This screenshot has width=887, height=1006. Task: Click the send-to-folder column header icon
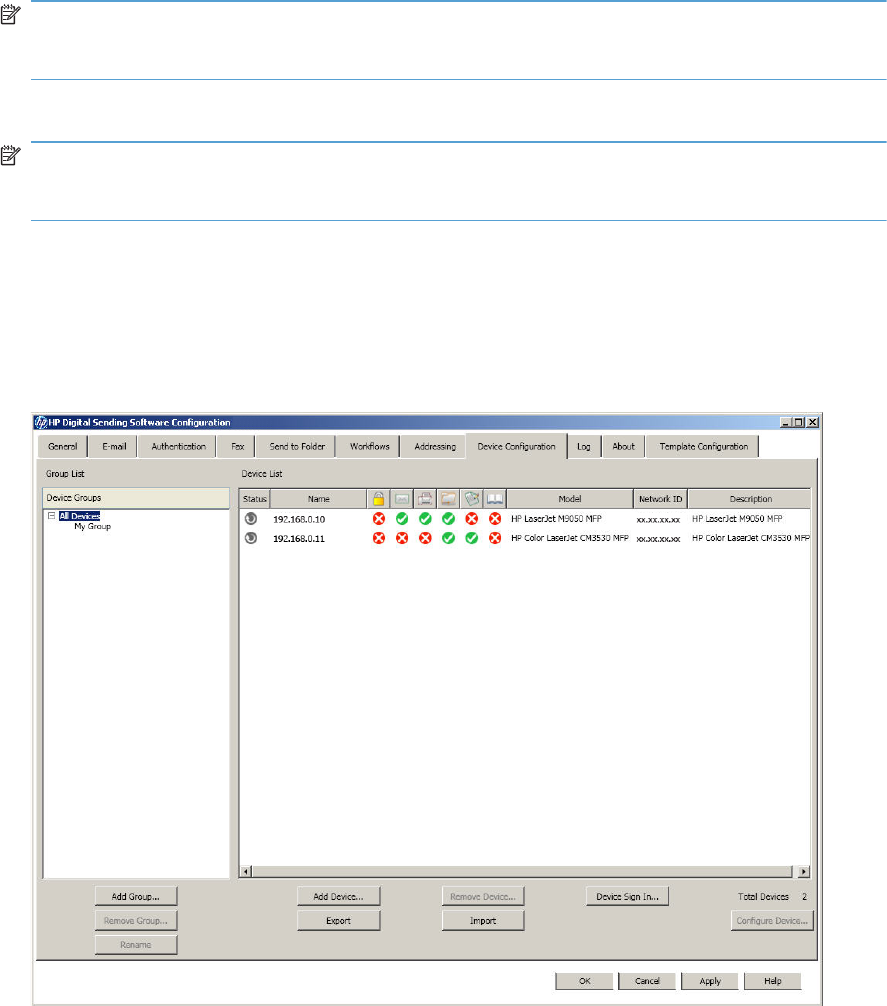(448, 499)
